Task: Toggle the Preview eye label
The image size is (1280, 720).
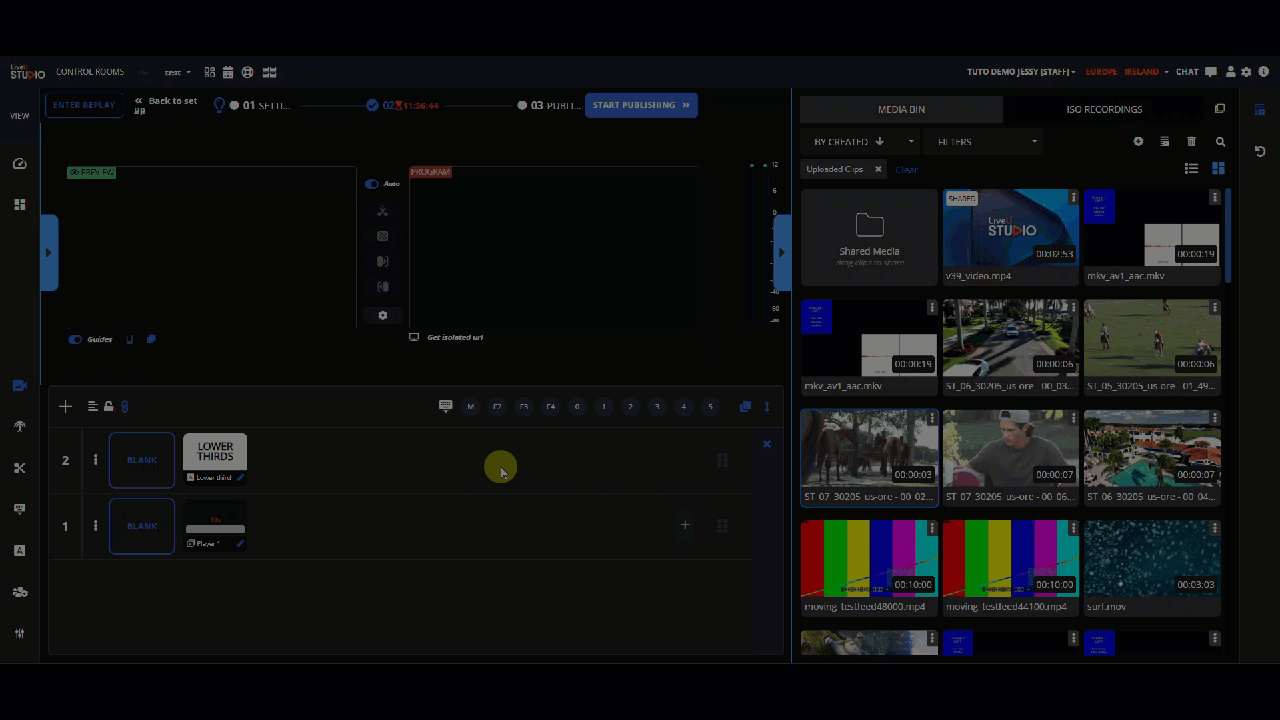Action: tap(91, 173)
